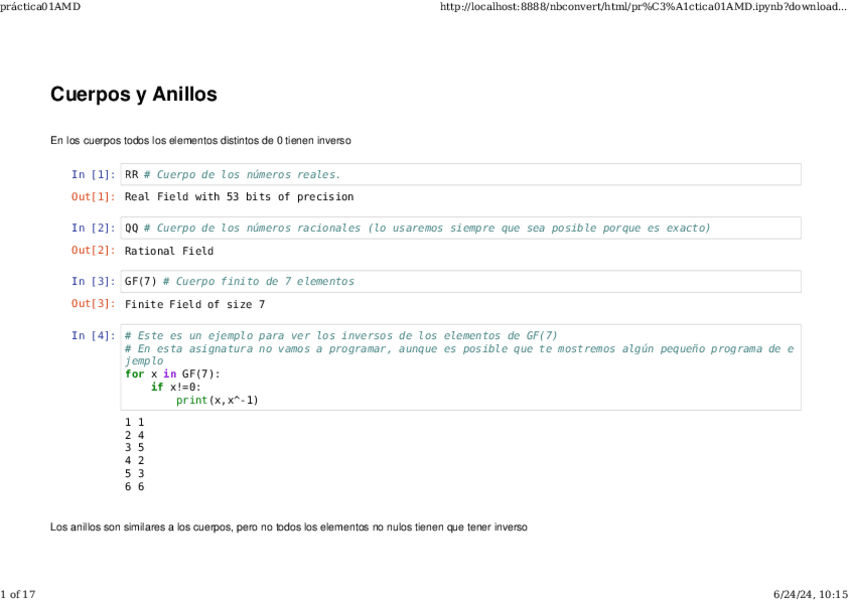The width and height of the screenshot is (848, 600).
Task: Click the Out[3] output prompt
Action: (x=93, y=304)
